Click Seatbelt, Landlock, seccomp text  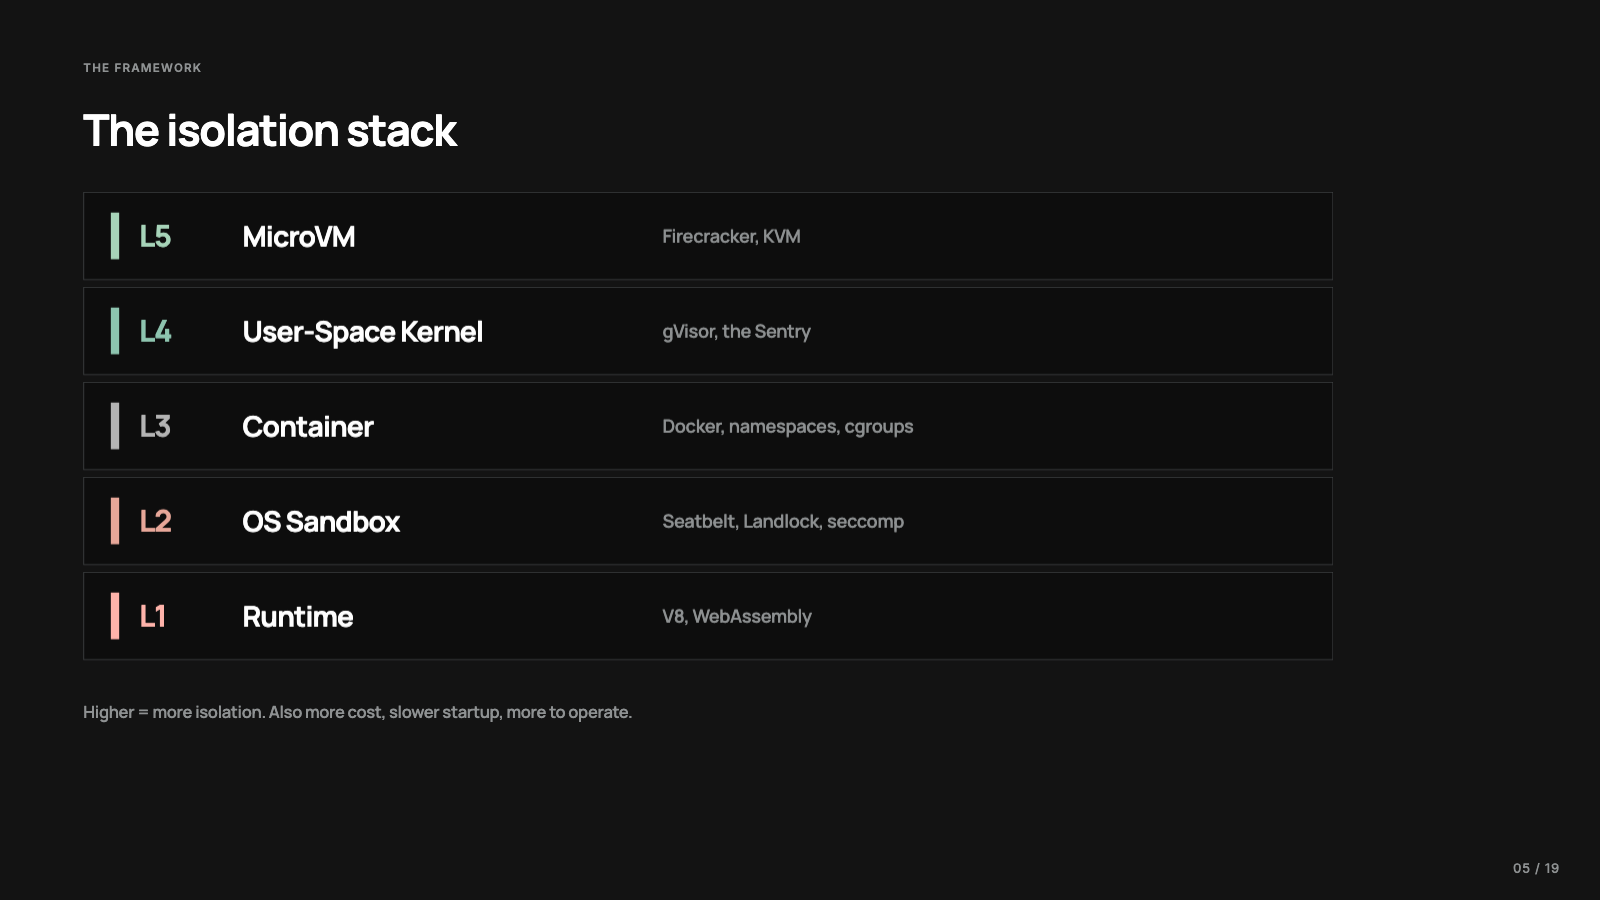click(783, 521)
